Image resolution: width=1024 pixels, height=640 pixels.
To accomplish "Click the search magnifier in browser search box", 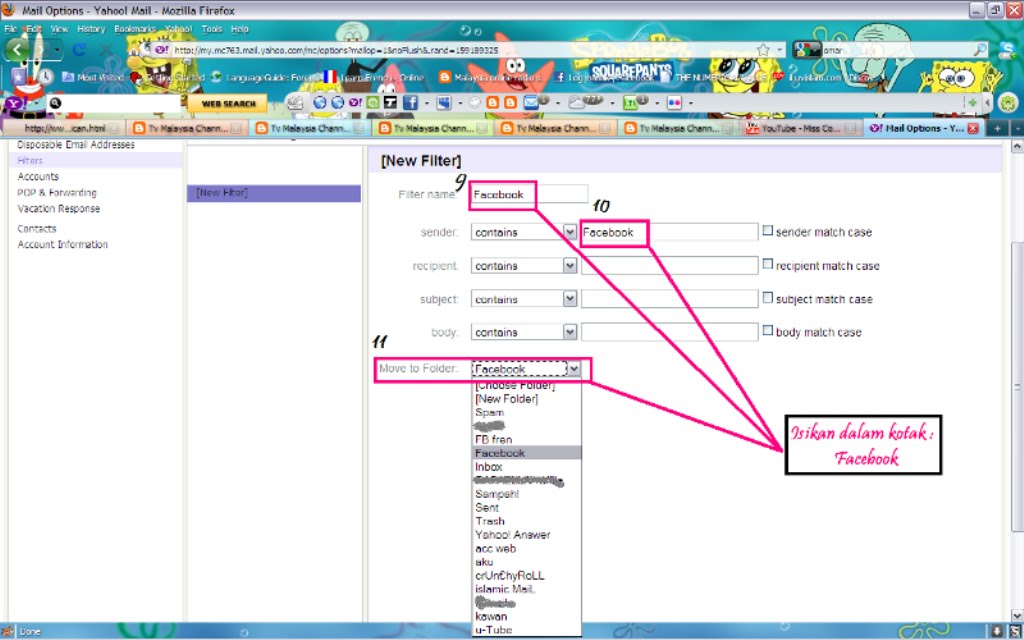I will pyautogui.click(x=980, y=50).
